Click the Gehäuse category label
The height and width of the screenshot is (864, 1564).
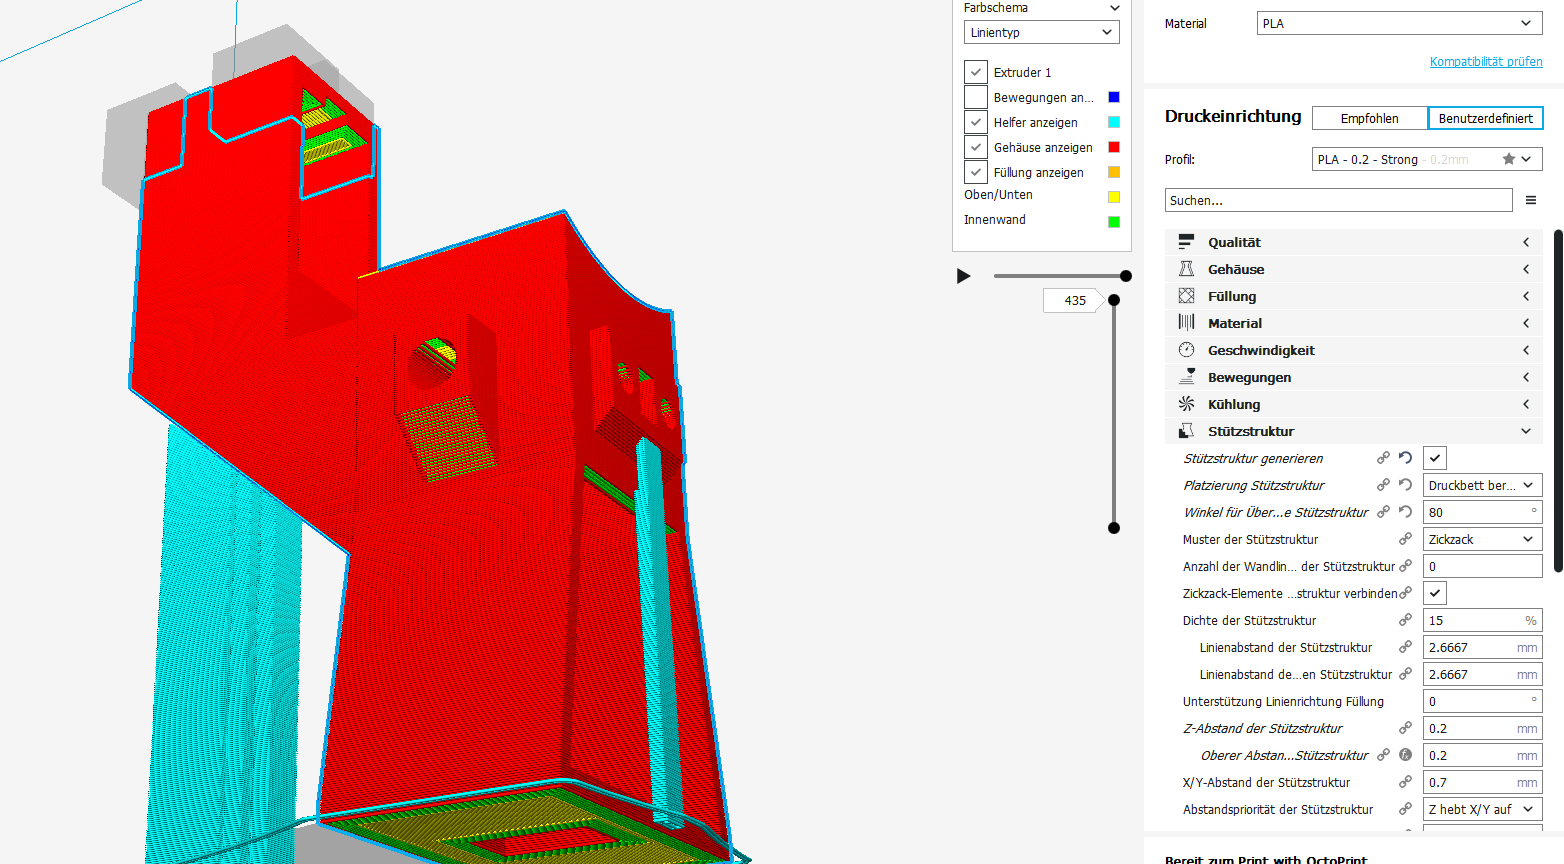pos(1236,269)
